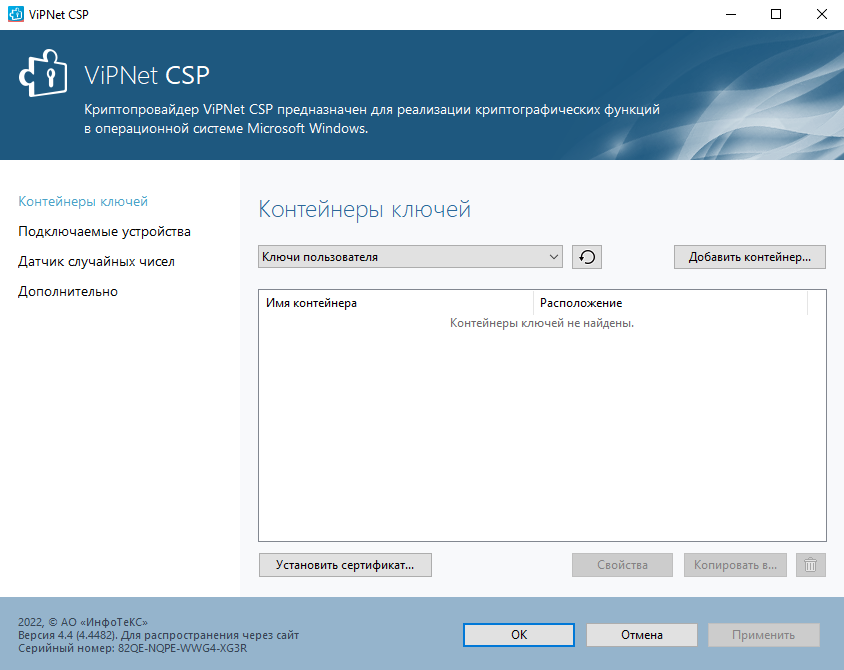The width and height of the screenshot is (844, 670).
Task: Minimize the ViPNet CSP window
Action: [x=730, y=15]
